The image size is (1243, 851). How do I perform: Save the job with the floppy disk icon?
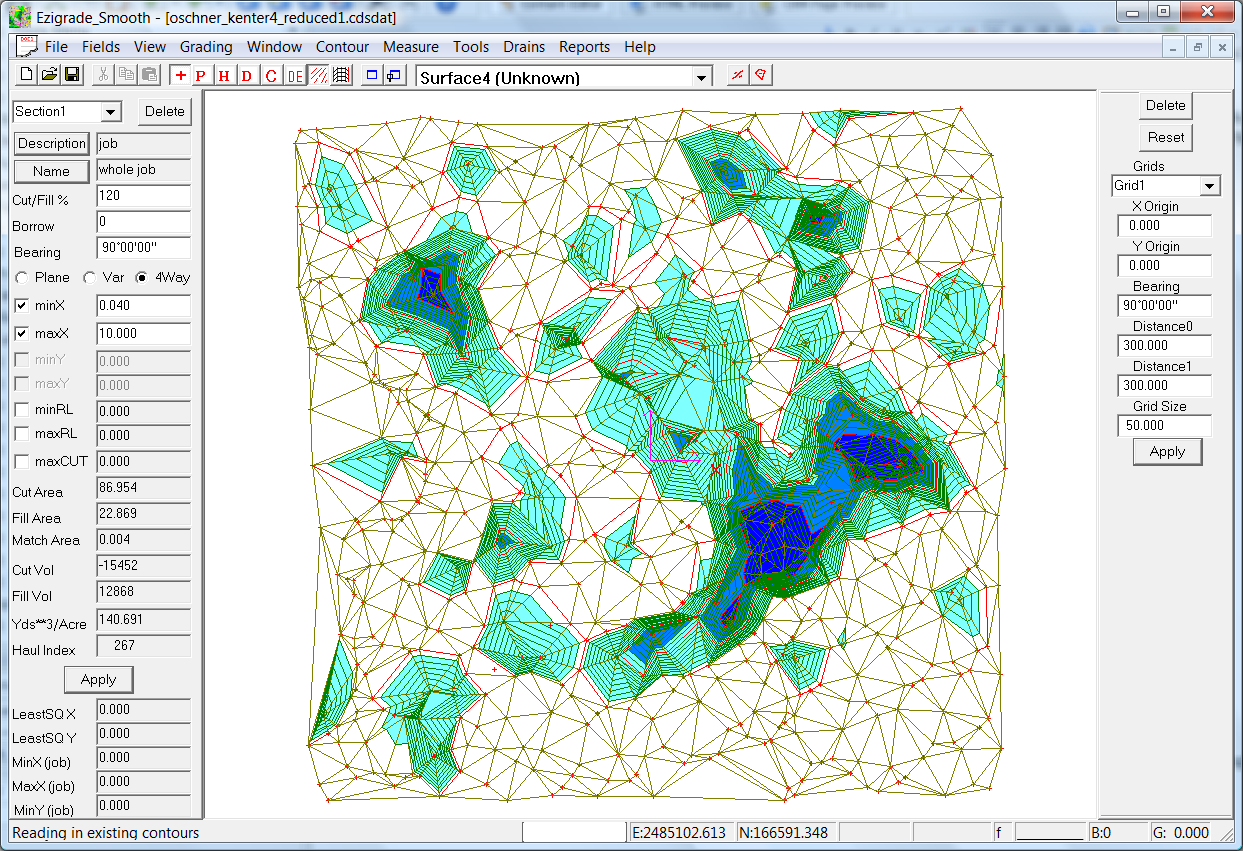(x=72, y=75)
